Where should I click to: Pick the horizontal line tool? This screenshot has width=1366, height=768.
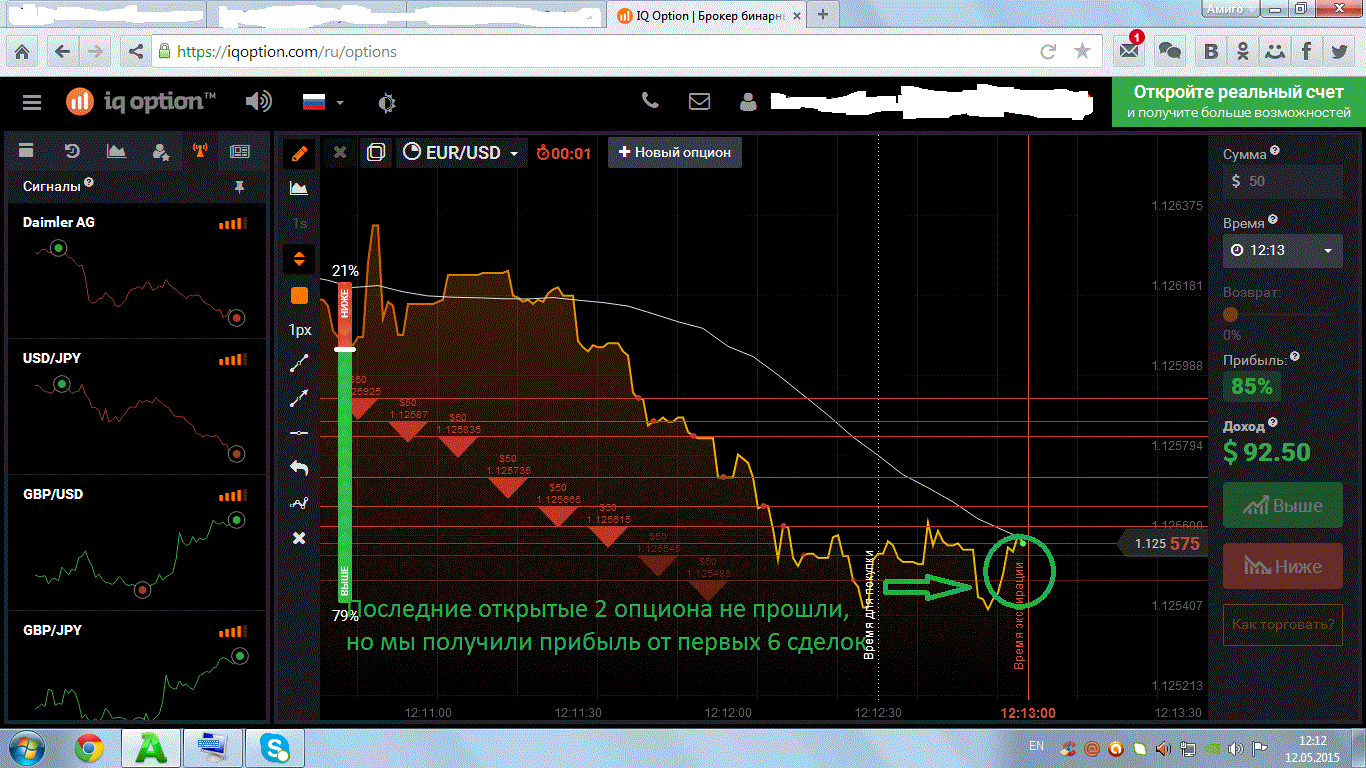point(298,432)
